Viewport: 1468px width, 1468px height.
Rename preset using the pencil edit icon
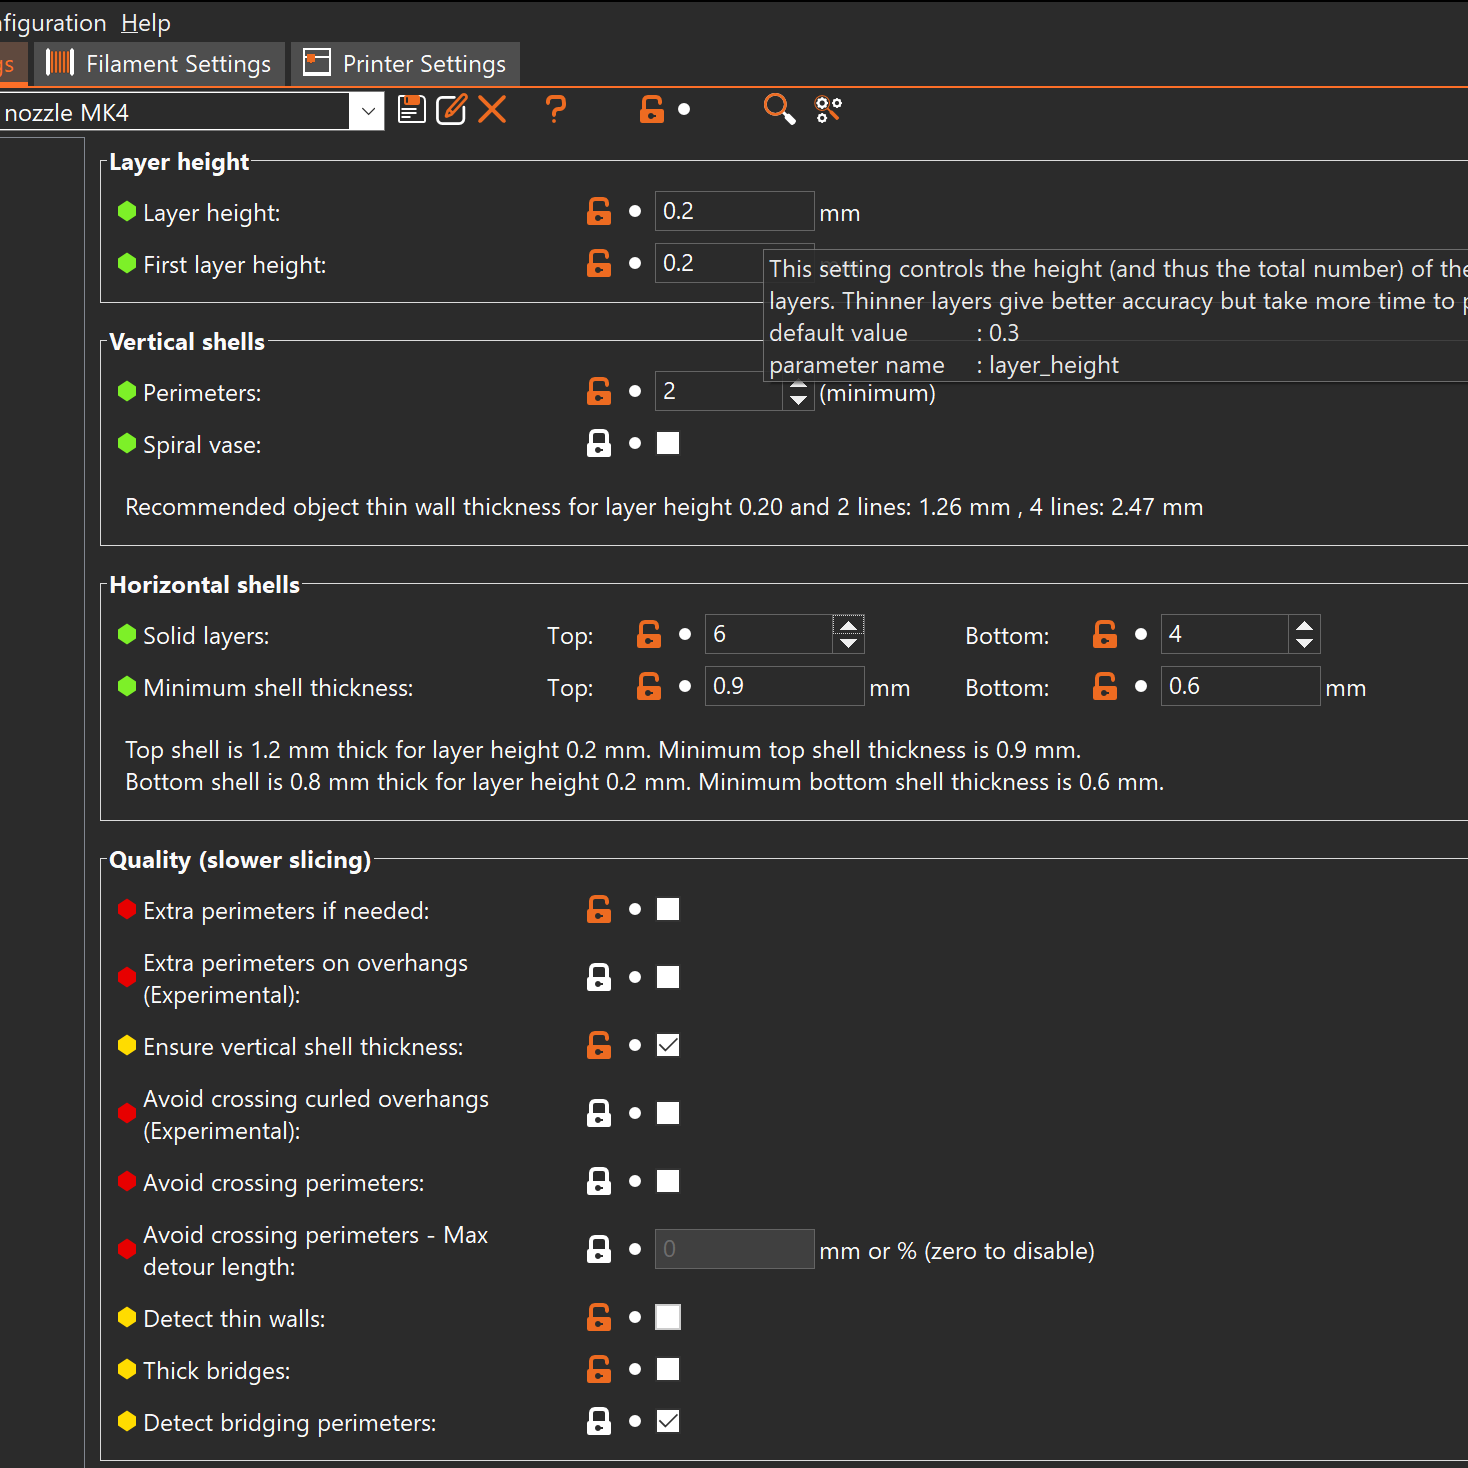pos(452,109)
